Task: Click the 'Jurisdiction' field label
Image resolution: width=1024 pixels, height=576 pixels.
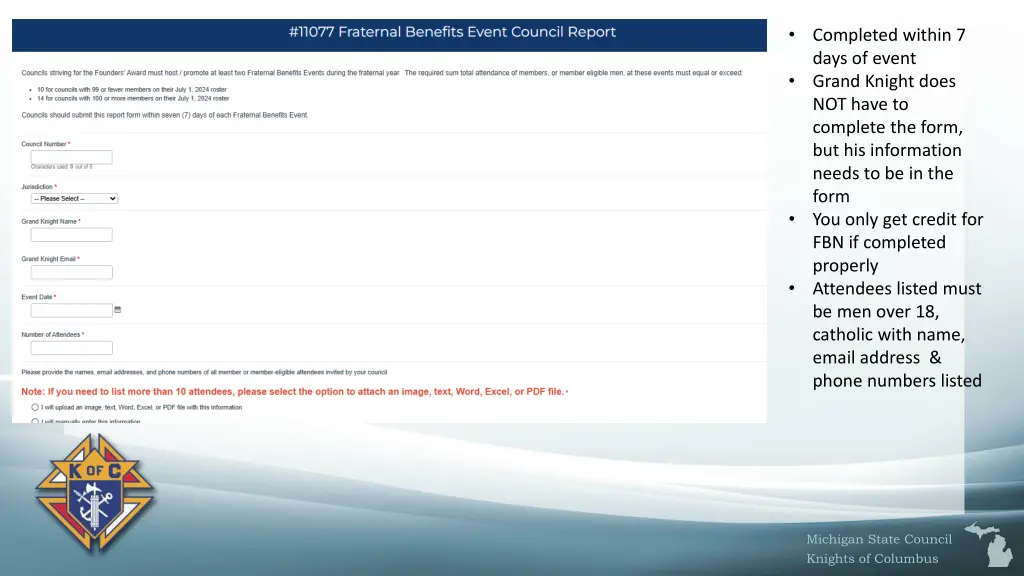Action: (37, 187)
